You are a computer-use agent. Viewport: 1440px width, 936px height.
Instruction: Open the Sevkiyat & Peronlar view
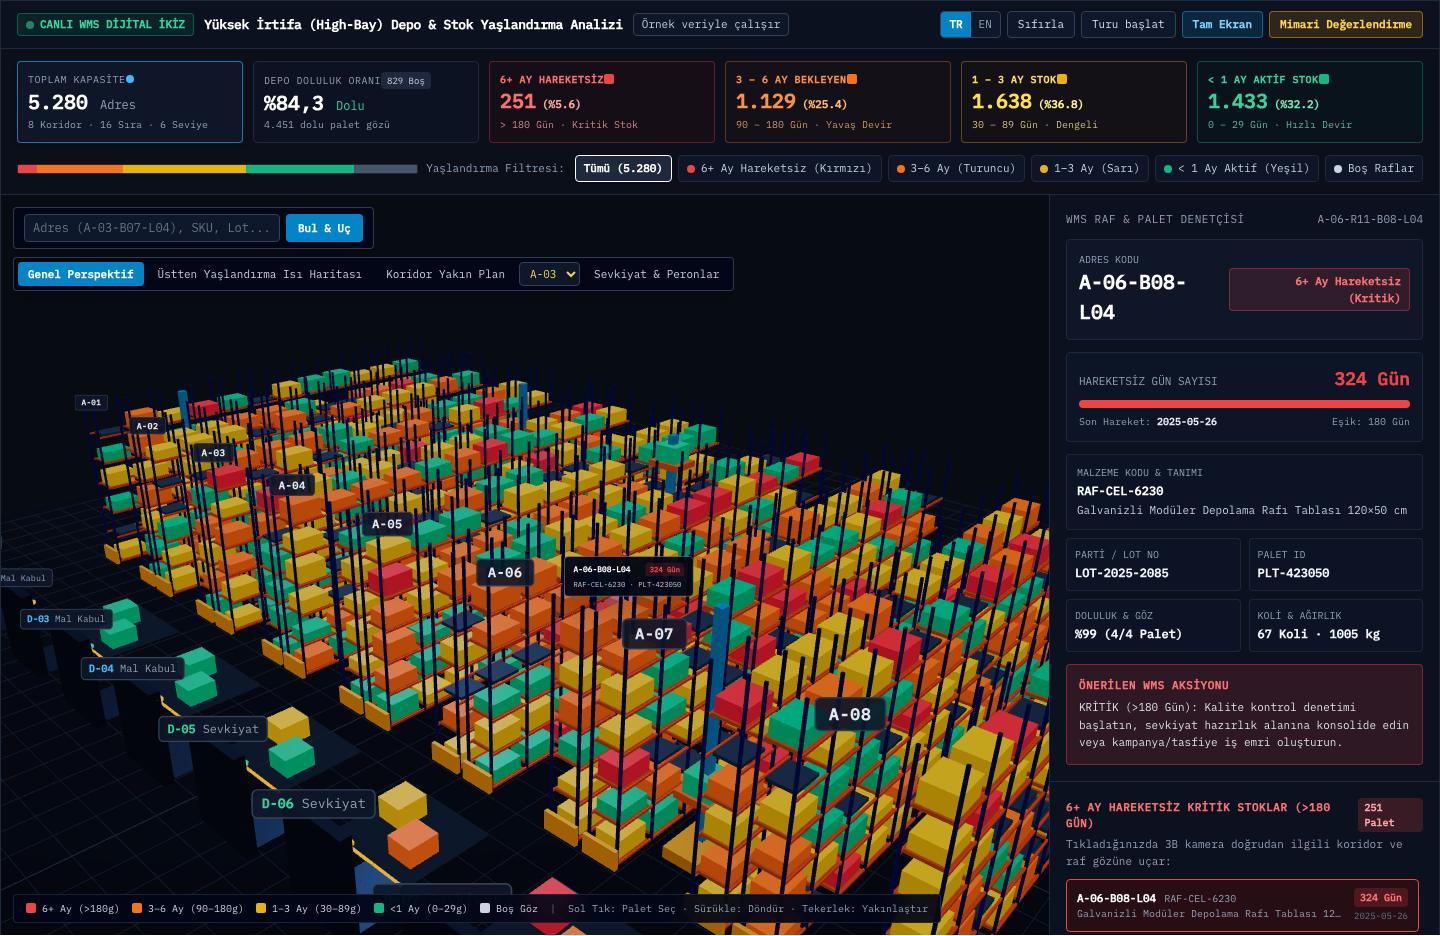[x=657, y=274]
